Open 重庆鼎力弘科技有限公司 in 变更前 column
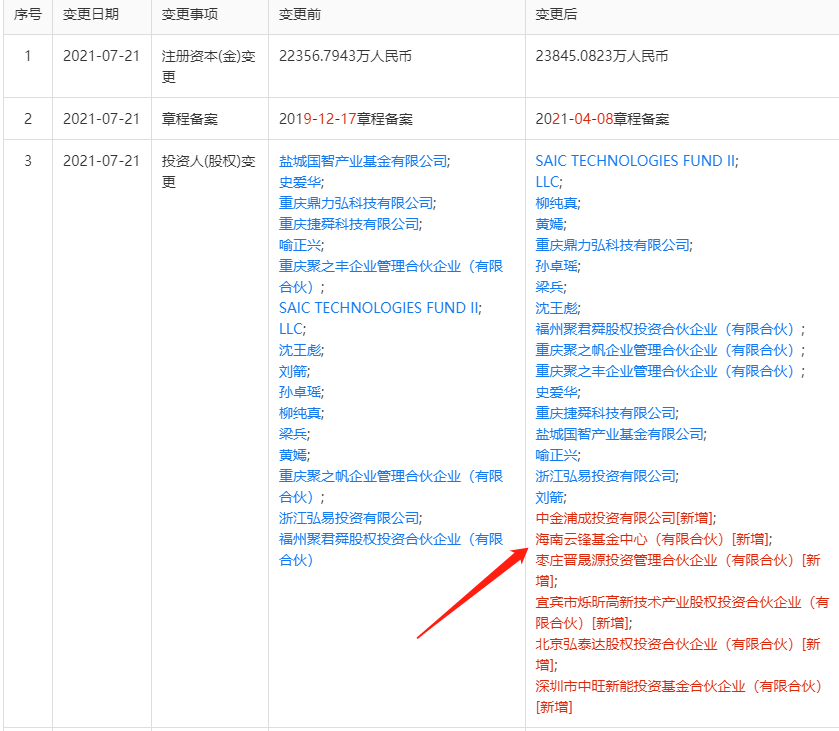This screenshot has height=731, width=839. (x=356, y=203)
